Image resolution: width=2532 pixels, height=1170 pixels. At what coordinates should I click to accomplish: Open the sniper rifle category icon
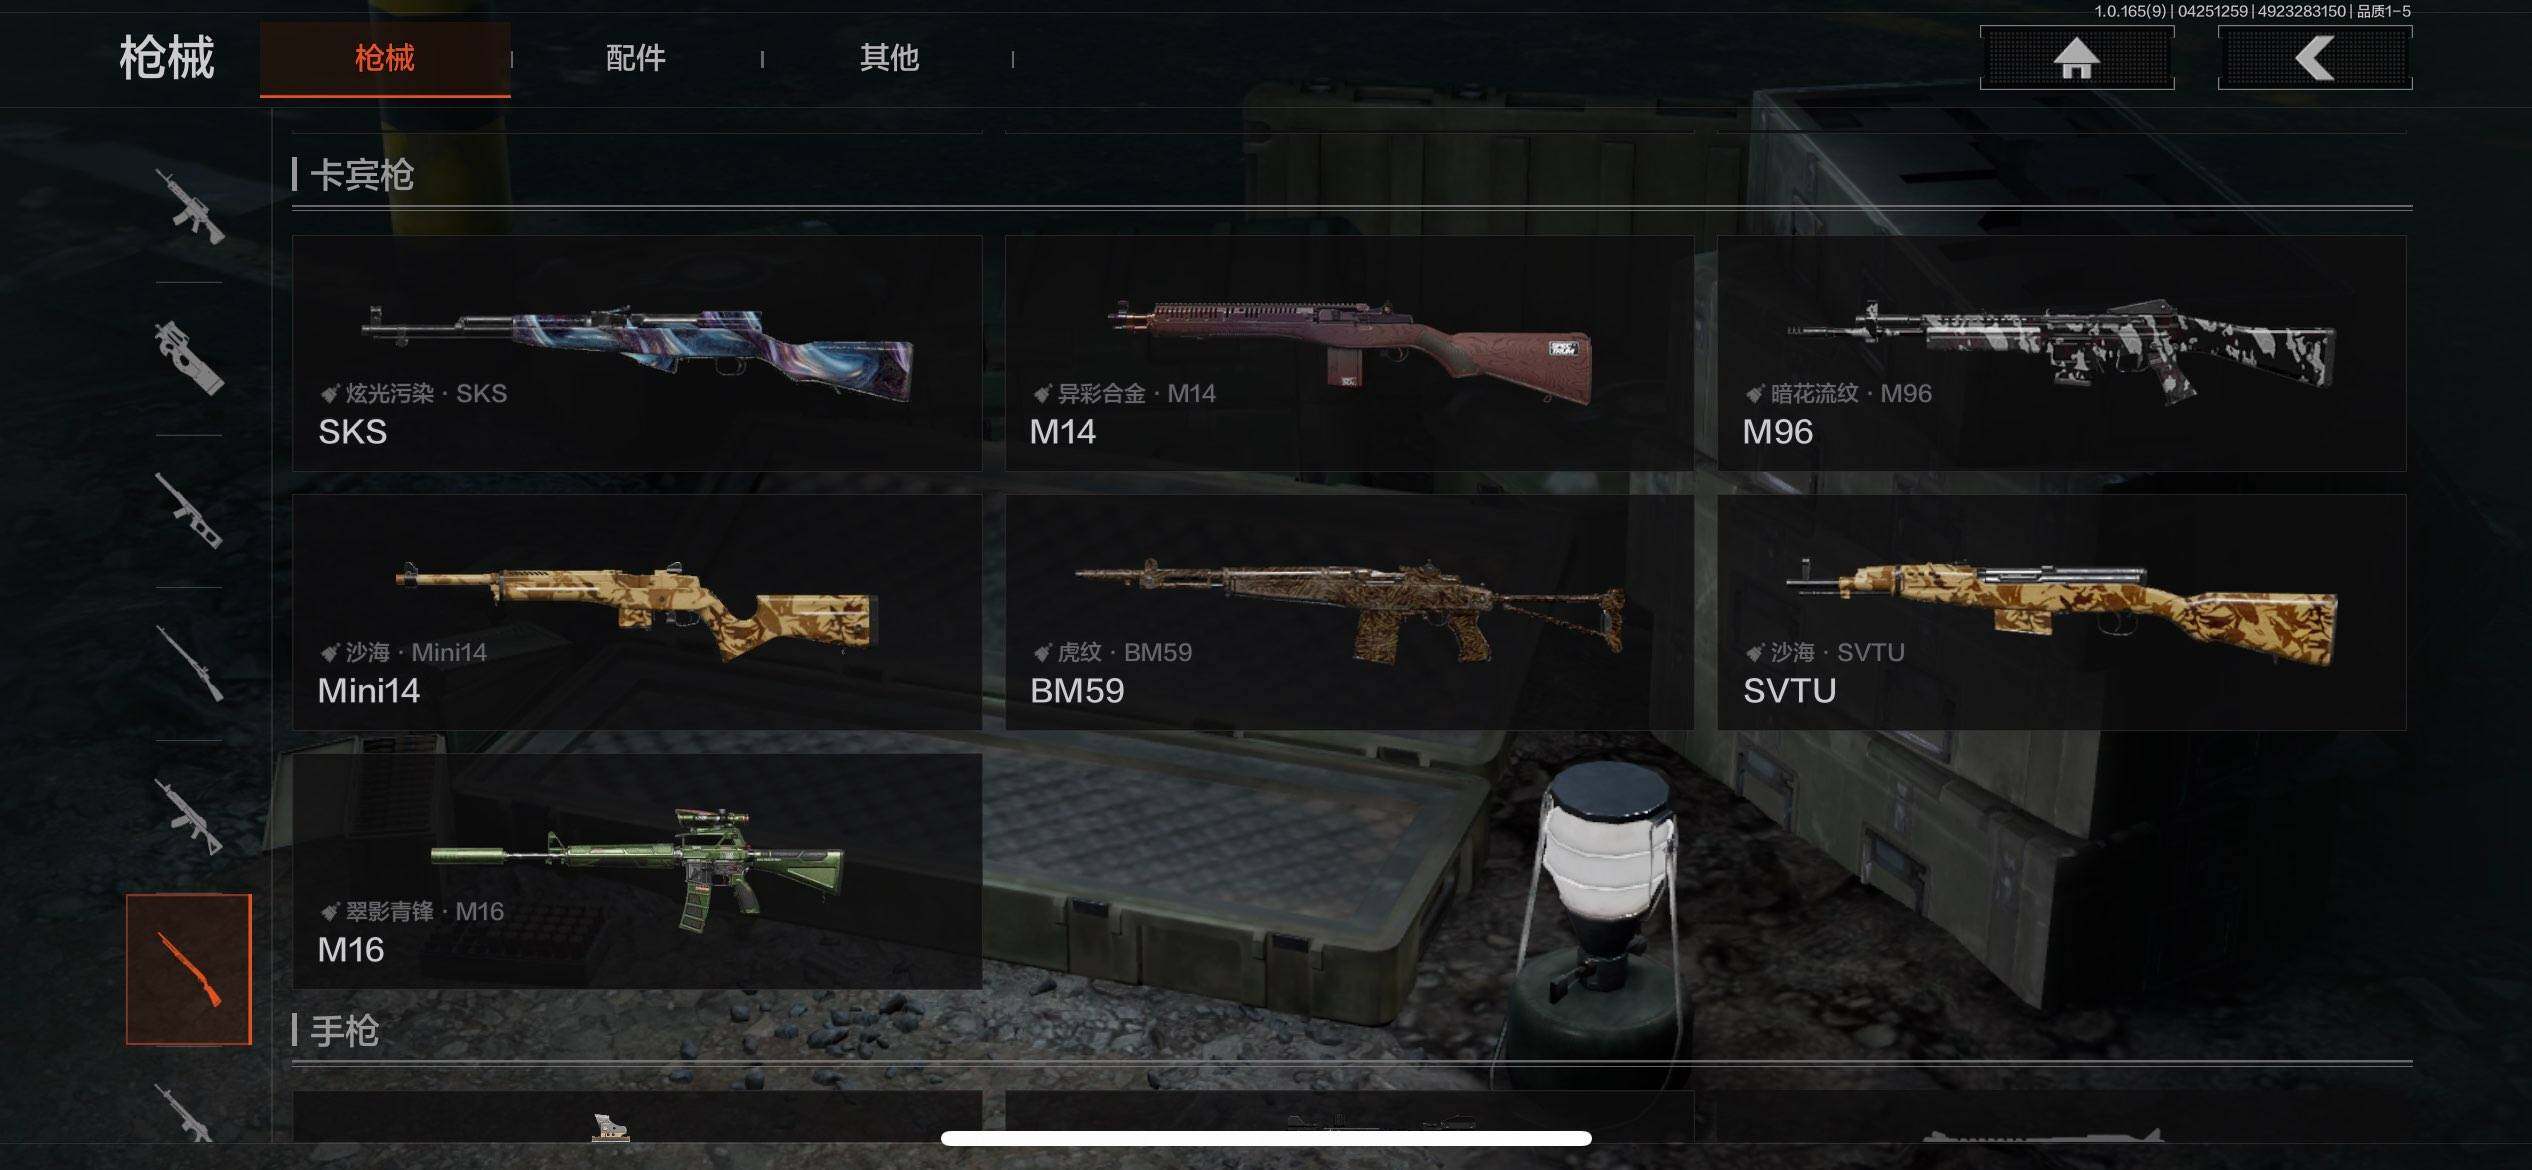point(189,663)
